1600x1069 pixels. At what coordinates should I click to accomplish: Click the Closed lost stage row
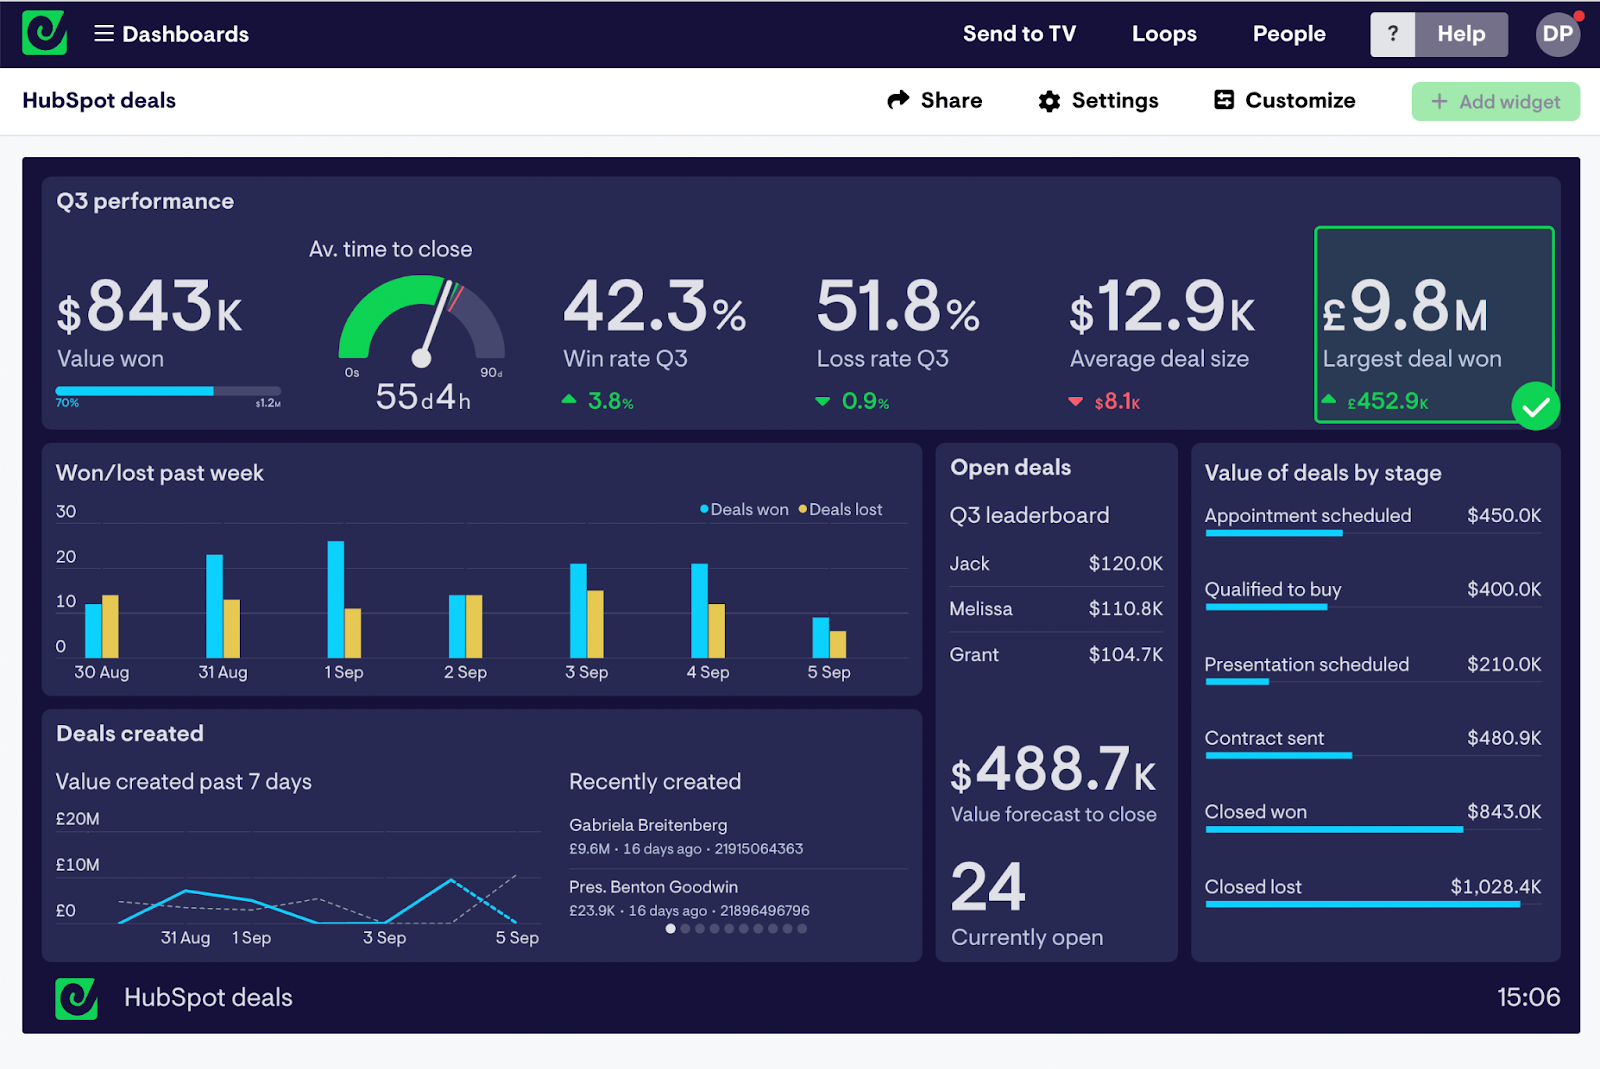tap(1373, 891)
